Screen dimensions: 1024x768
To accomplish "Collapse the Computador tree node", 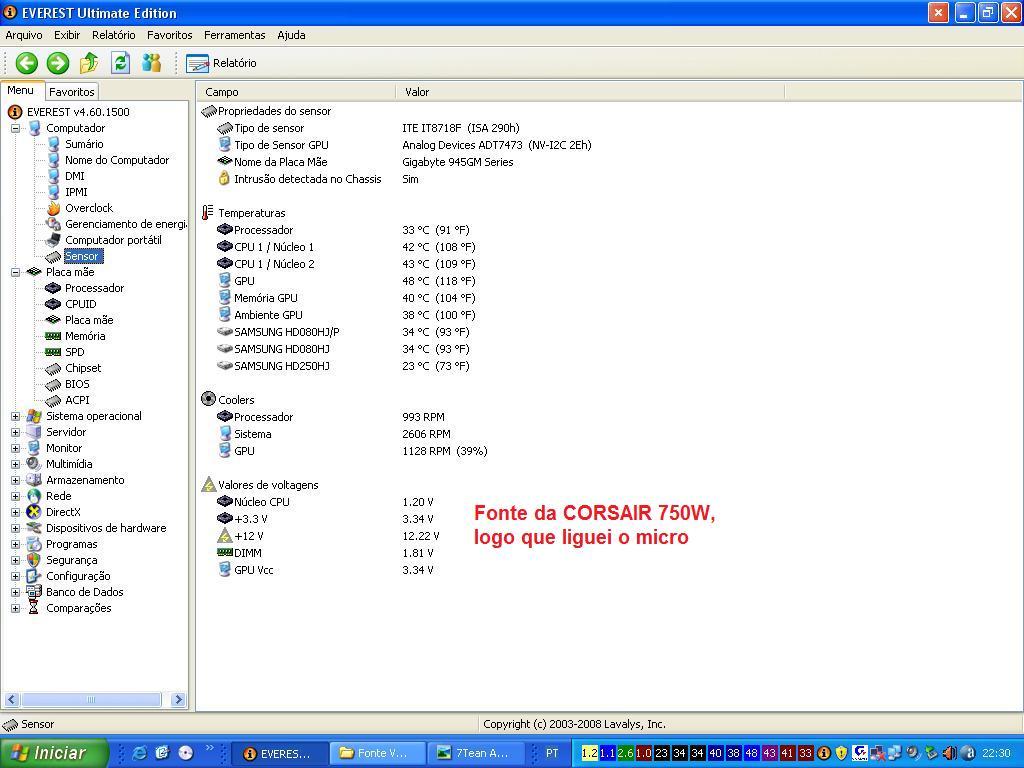I will [16, 128].
